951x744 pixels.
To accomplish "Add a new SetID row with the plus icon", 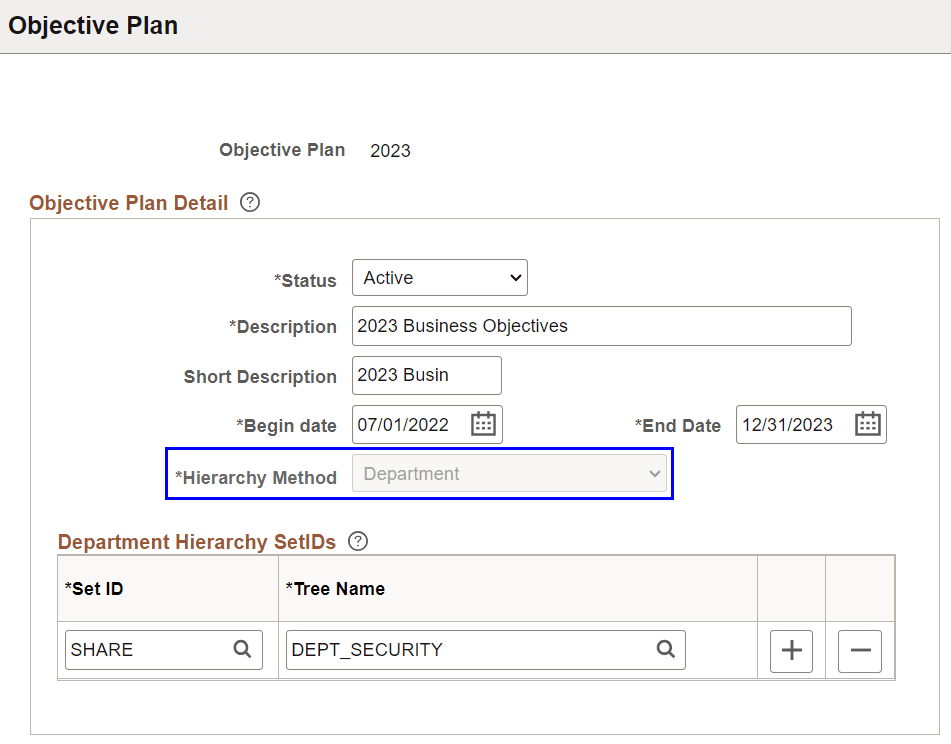I will 791,651.
